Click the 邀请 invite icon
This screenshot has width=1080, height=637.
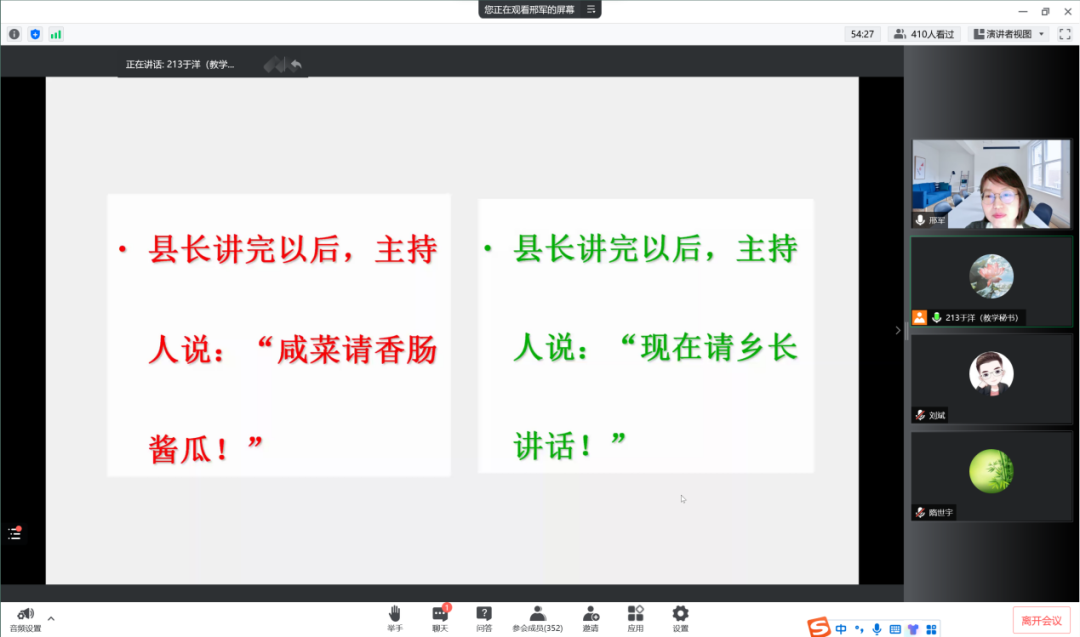[x=591, y=618]
